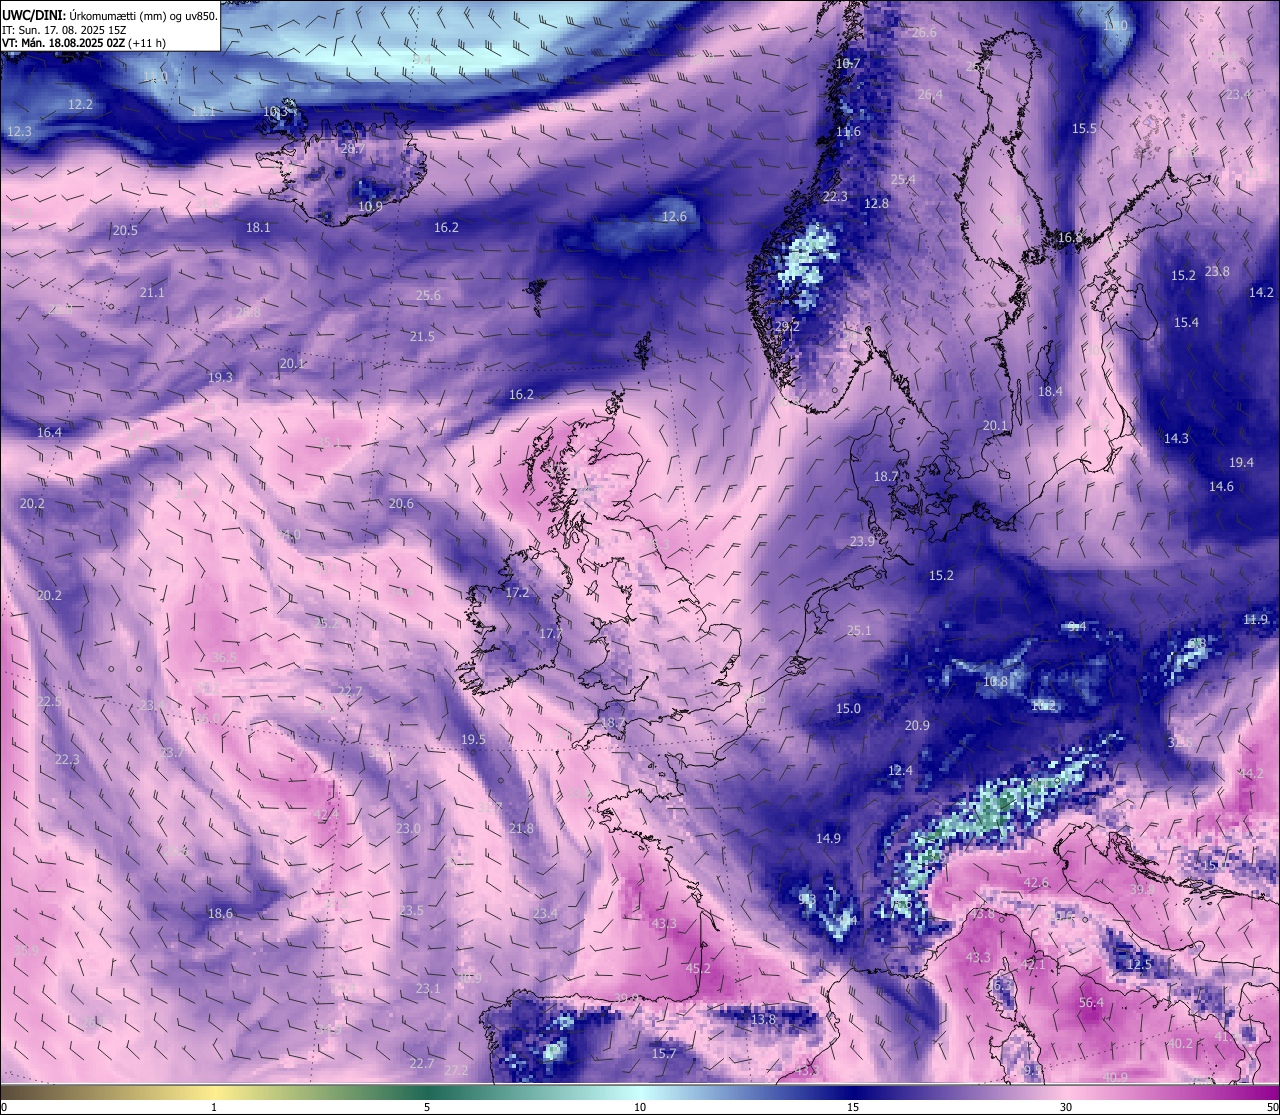The width and height of the screenshot is (1280, 1115).
Task: Click the map value '14.3'
Action: [1176, 439]
